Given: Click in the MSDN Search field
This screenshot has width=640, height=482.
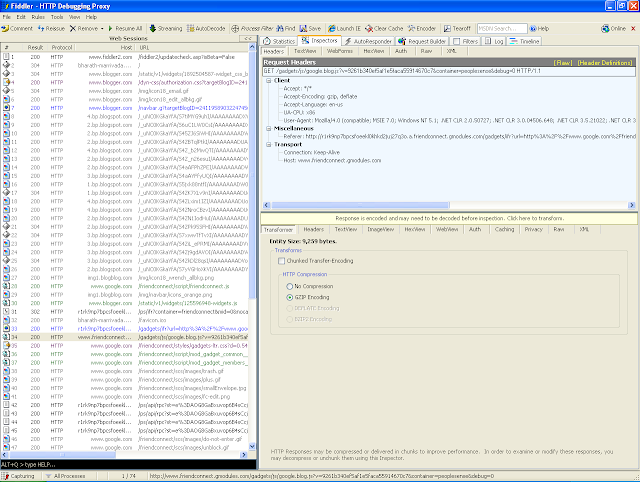Looking at the screenshot, I should (502, 29).
